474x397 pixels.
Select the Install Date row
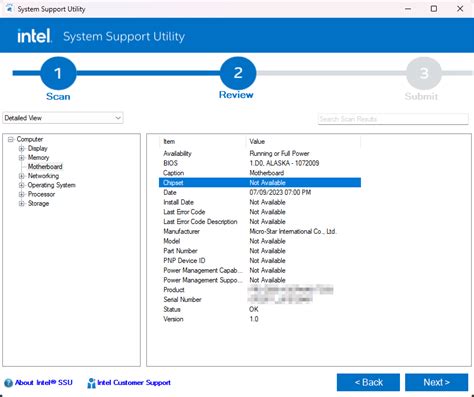[260, 202]
